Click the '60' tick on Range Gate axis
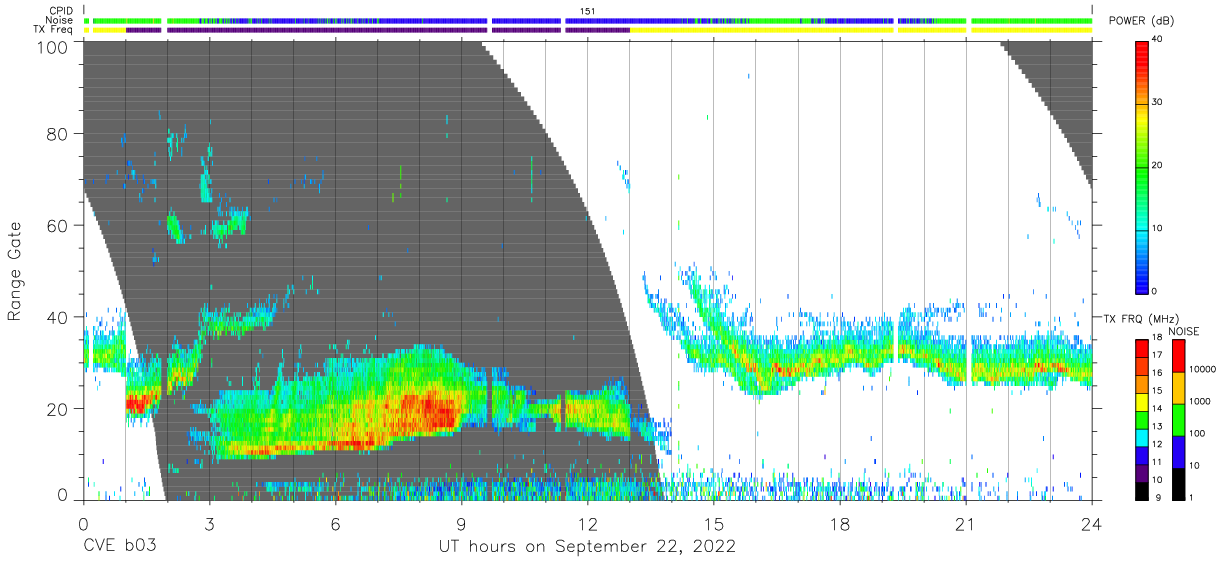 (x=59, y=225)
